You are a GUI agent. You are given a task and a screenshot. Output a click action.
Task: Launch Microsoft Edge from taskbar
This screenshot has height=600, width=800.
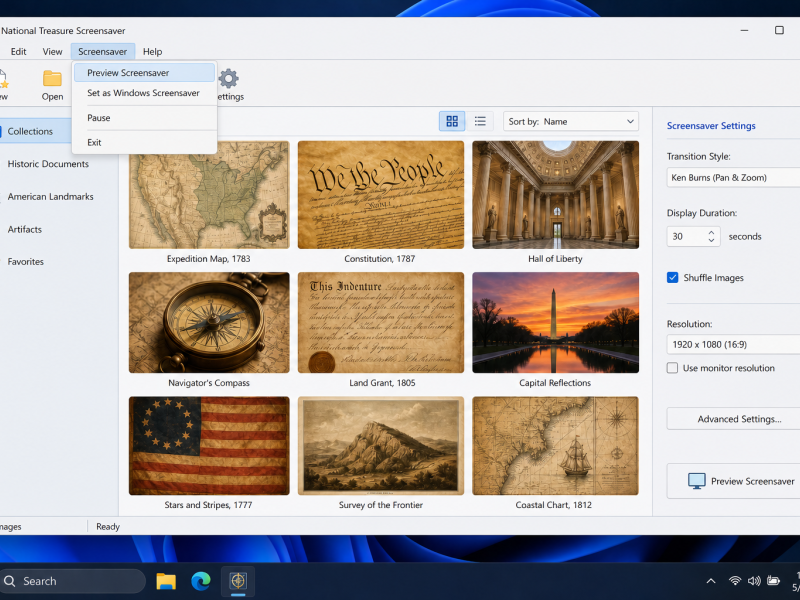tap(201, 581)
